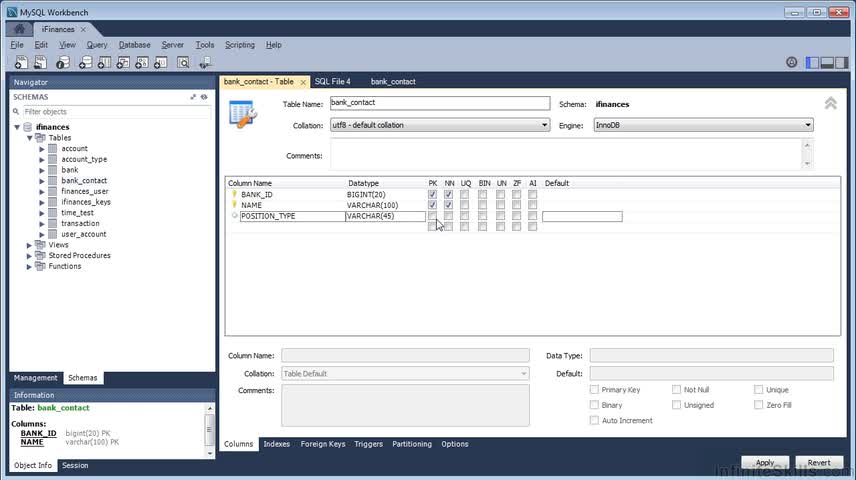Screen dimensions: 856x480
Task: Switch to the Foreign Keys tab
Action: point(323,444)
